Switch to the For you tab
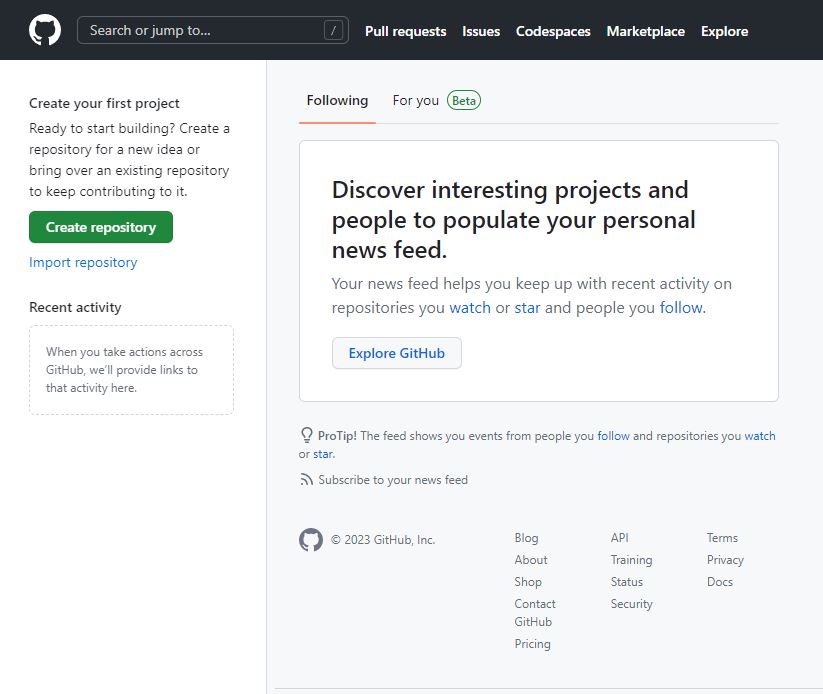823x694 pixels. [415, 100]
